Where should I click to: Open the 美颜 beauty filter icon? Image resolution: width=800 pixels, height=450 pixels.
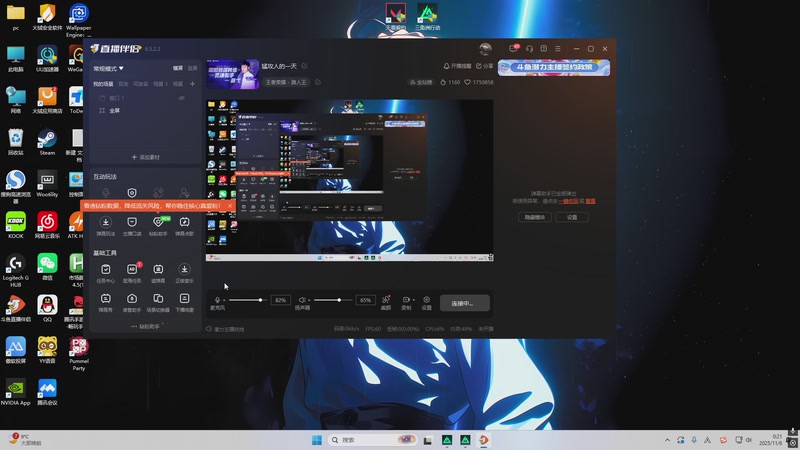pos(386,299)
